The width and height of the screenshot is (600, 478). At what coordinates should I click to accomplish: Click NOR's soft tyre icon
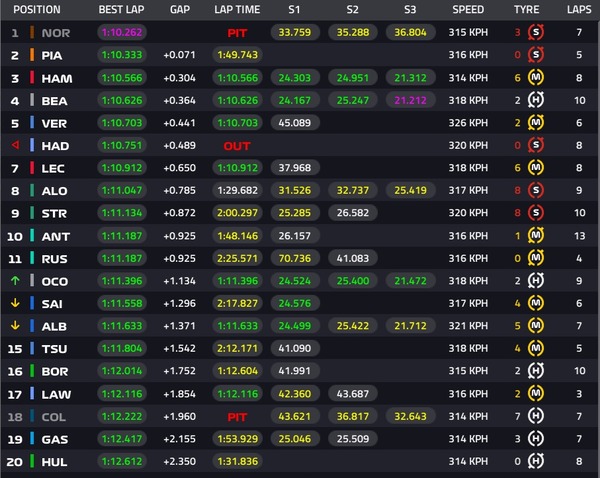(536, 32)
